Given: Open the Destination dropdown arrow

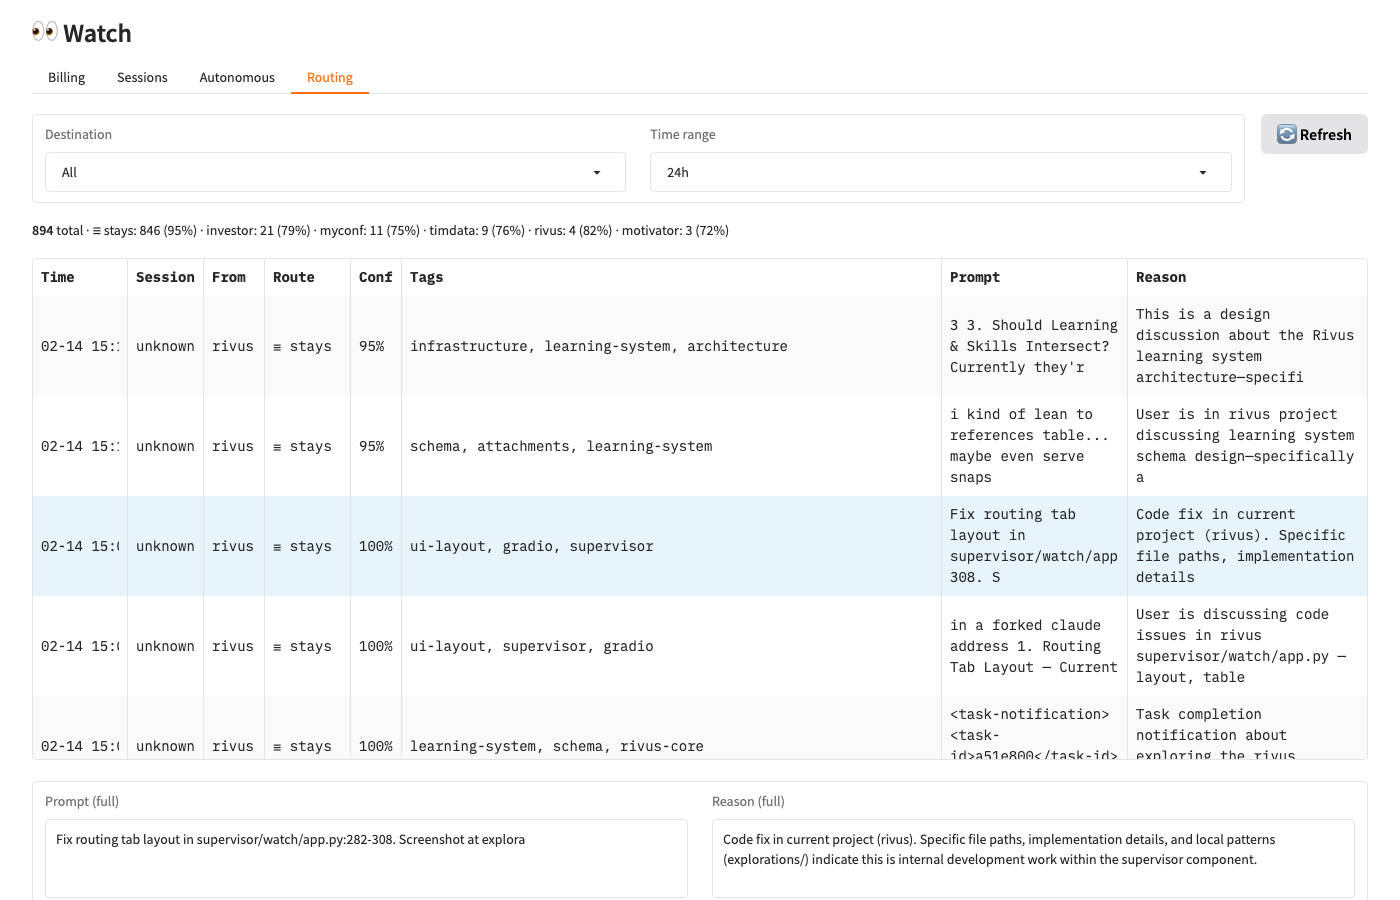Looking at the screenshot, I should (597, 173).
